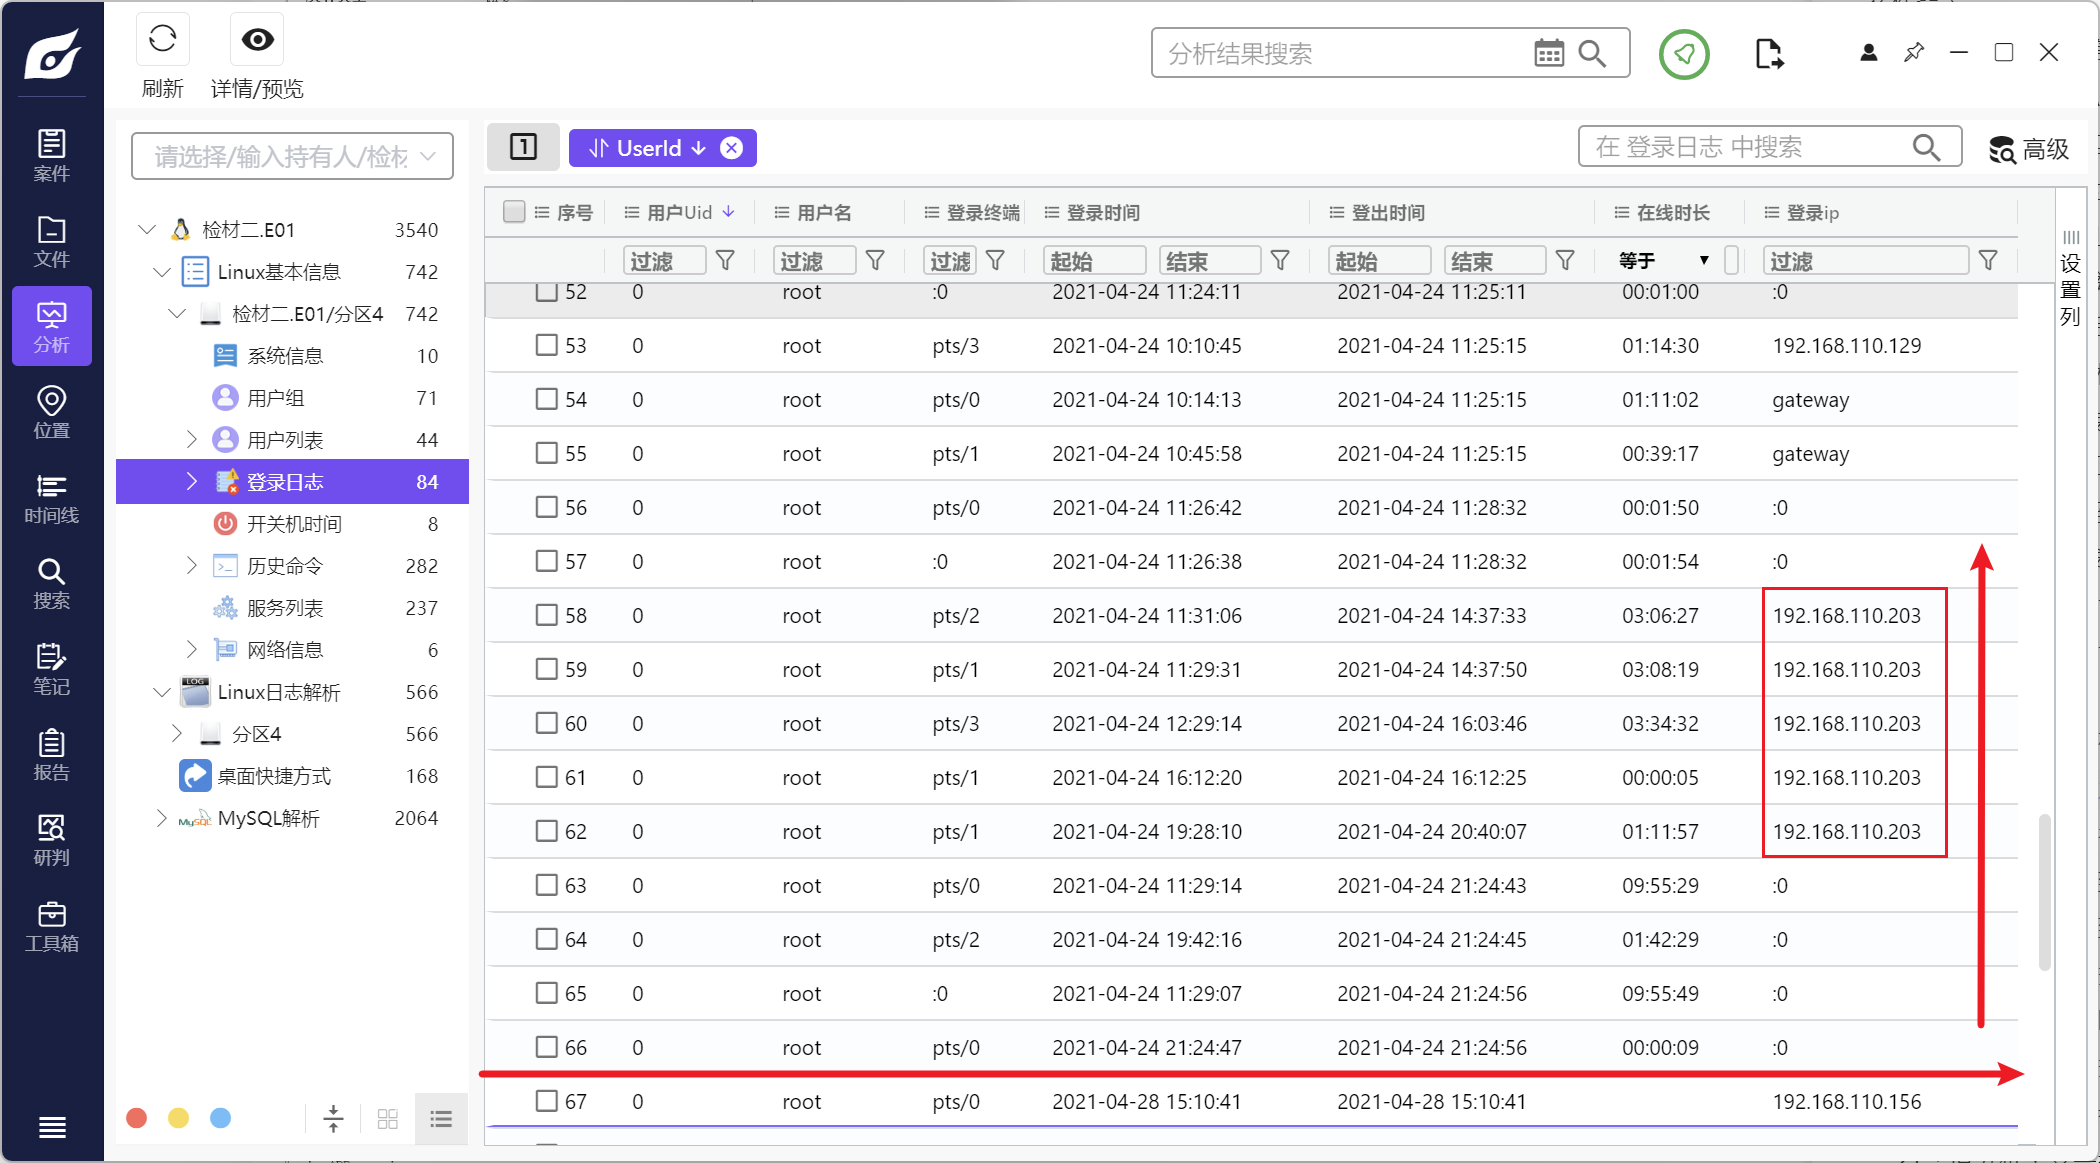Viewport: 2100px width, 1163px height.
Task: Click the Advanced (高级) search button
Action: tap(2028, 149)
